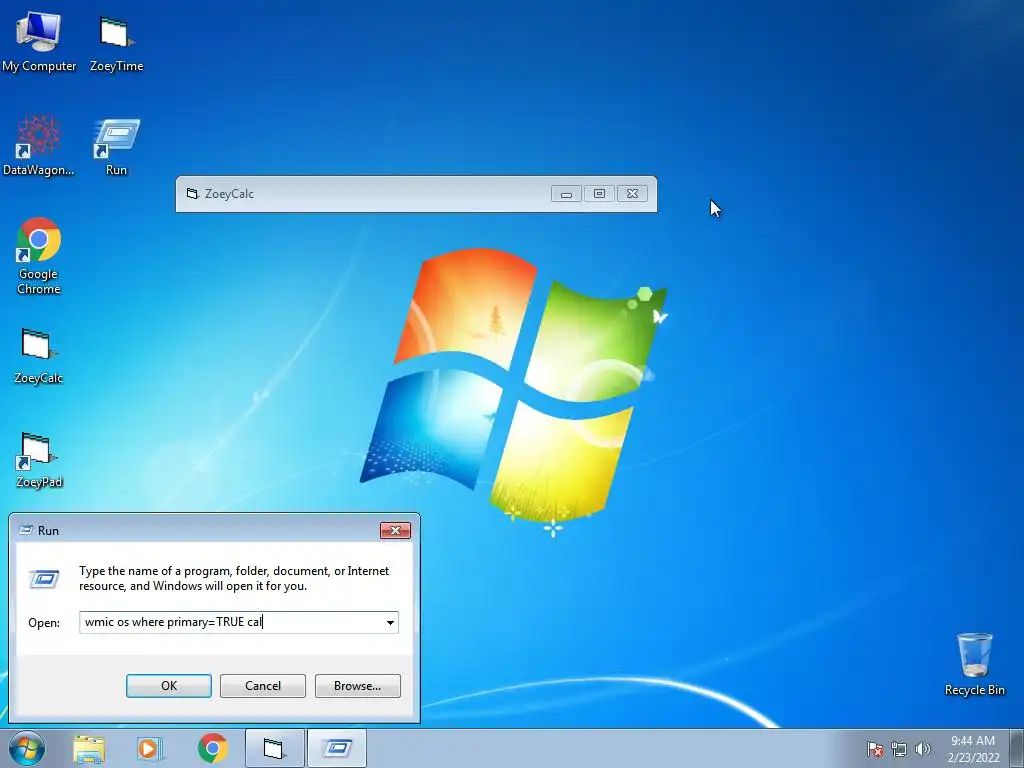Open the network tray icon

point(899,749)
